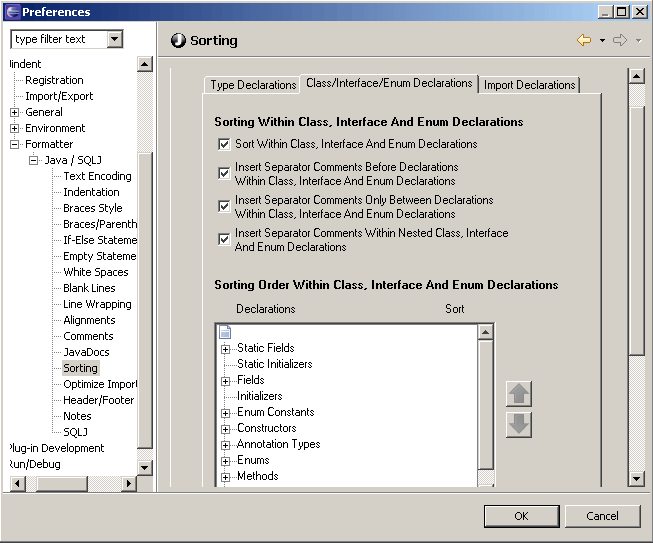Image resolution: width=653 pixels, height=543 pixels.
Task: Click the move up arrow button
Action: [519, 394]
